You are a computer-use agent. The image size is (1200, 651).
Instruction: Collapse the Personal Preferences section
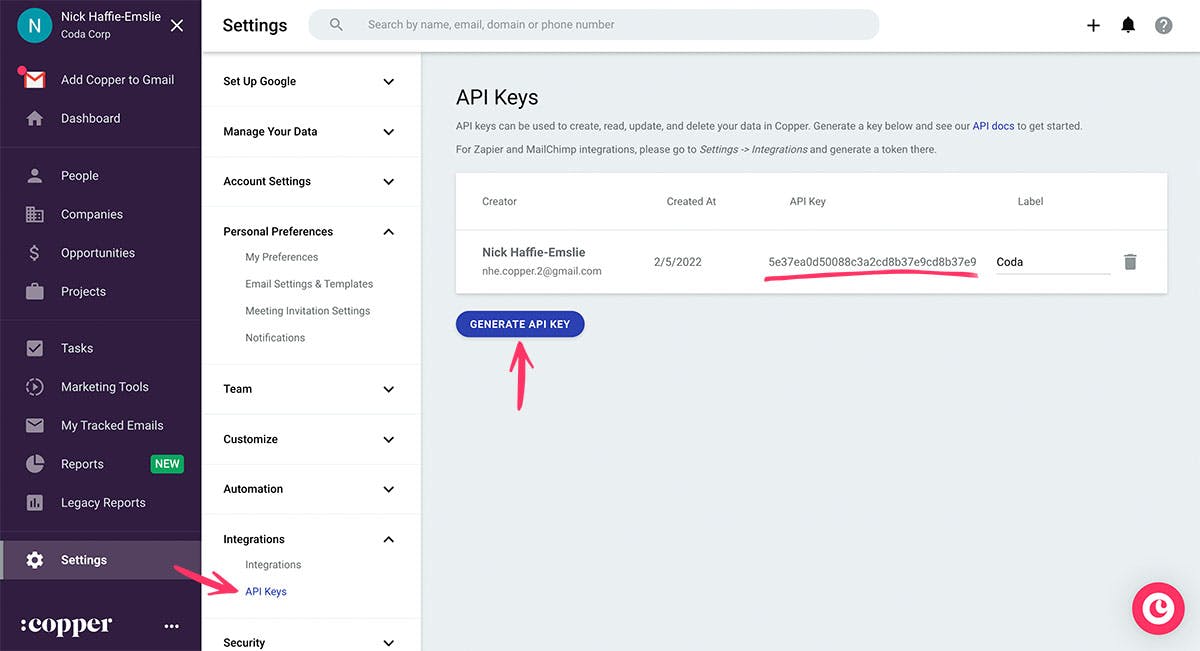coord(311,231)
